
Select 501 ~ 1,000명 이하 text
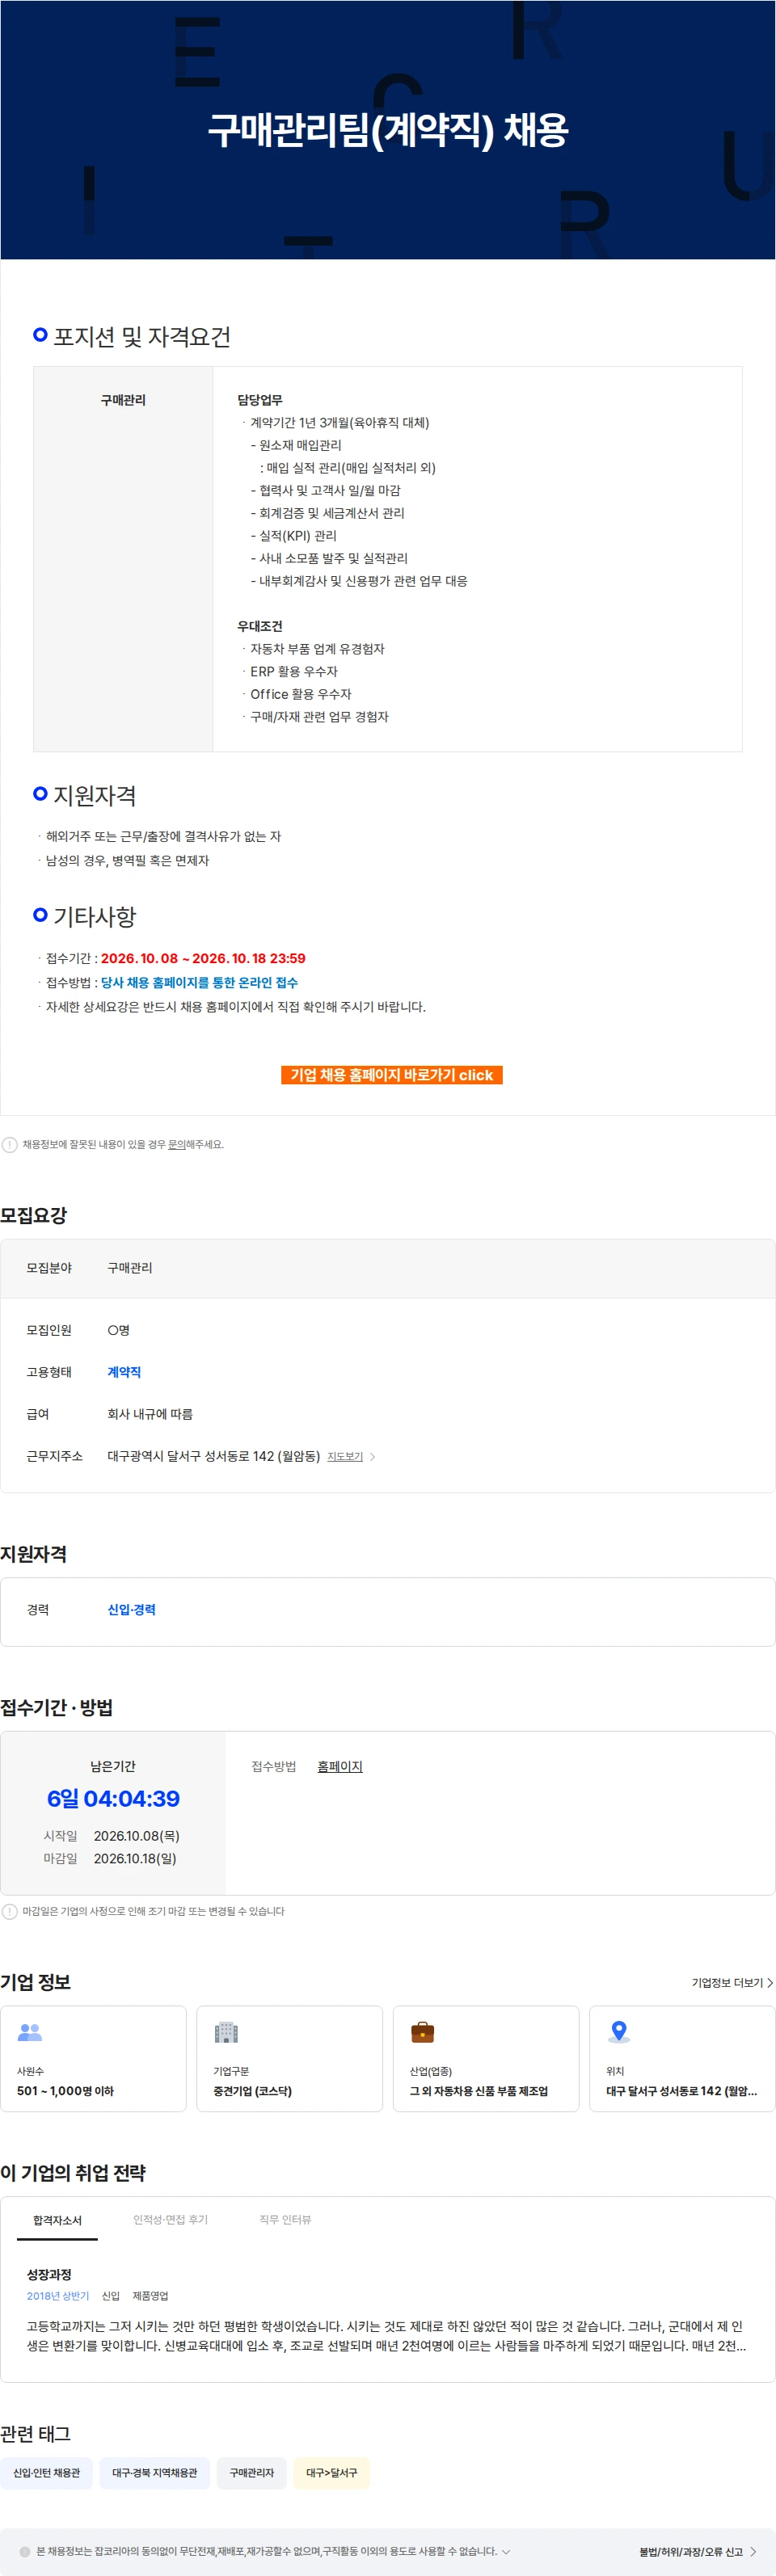tap(65, 2091)
